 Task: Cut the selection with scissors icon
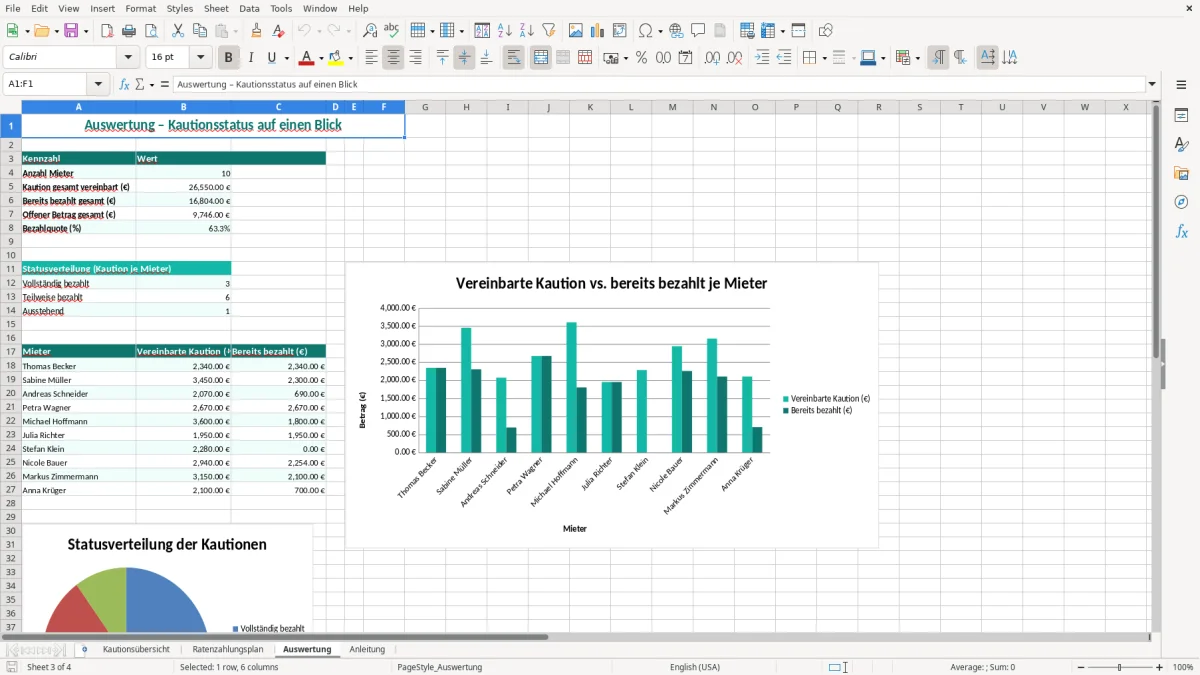click(x=178, y=31)
